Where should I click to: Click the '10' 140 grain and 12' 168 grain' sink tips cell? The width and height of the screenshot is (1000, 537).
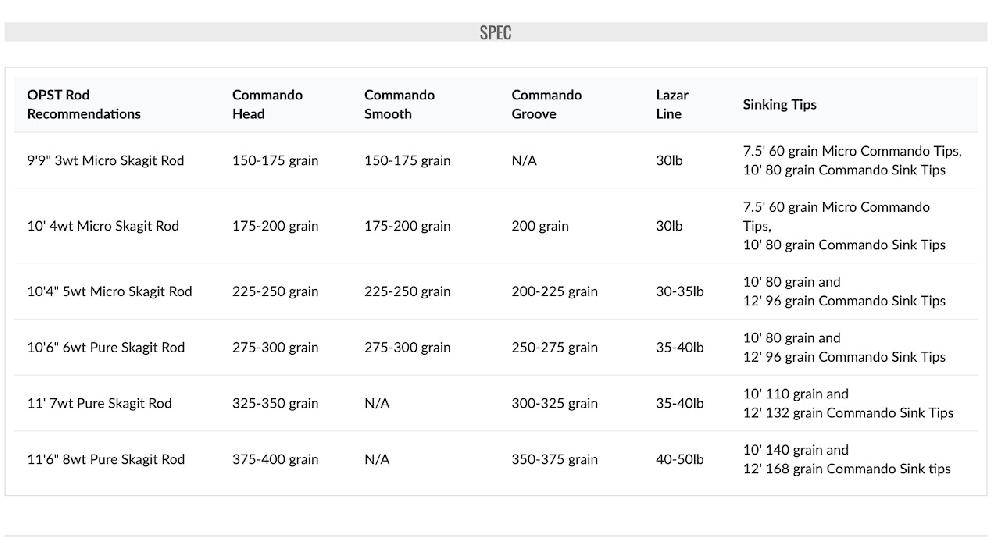point(846,460)
